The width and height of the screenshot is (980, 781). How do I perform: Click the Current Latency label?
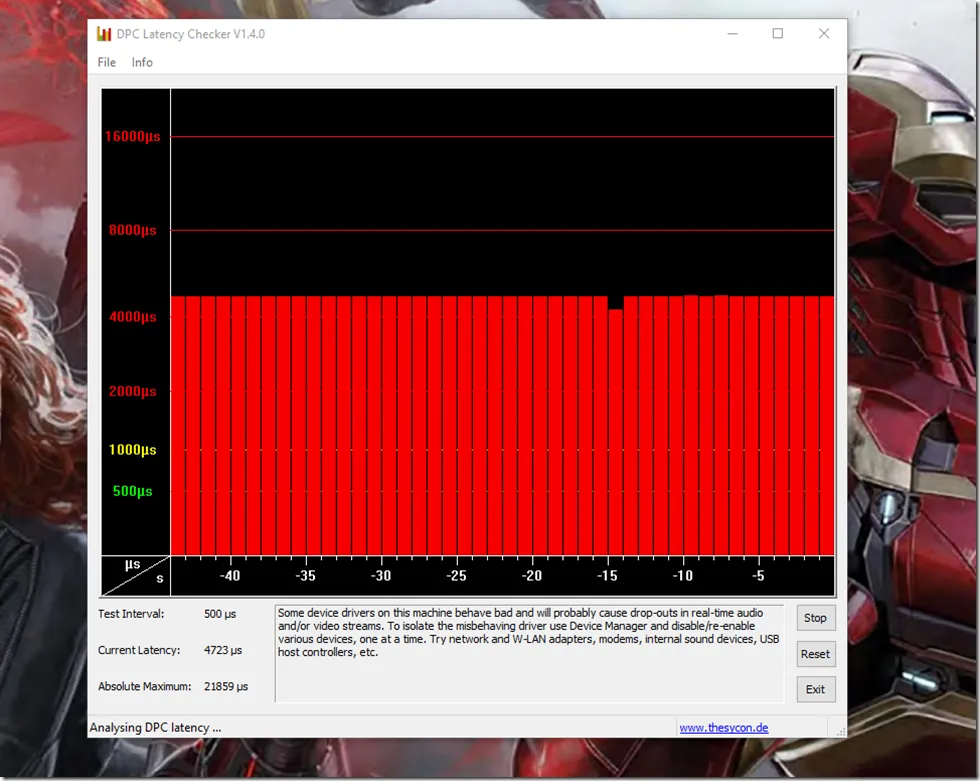pyautogui.click(x=139, y=650)
